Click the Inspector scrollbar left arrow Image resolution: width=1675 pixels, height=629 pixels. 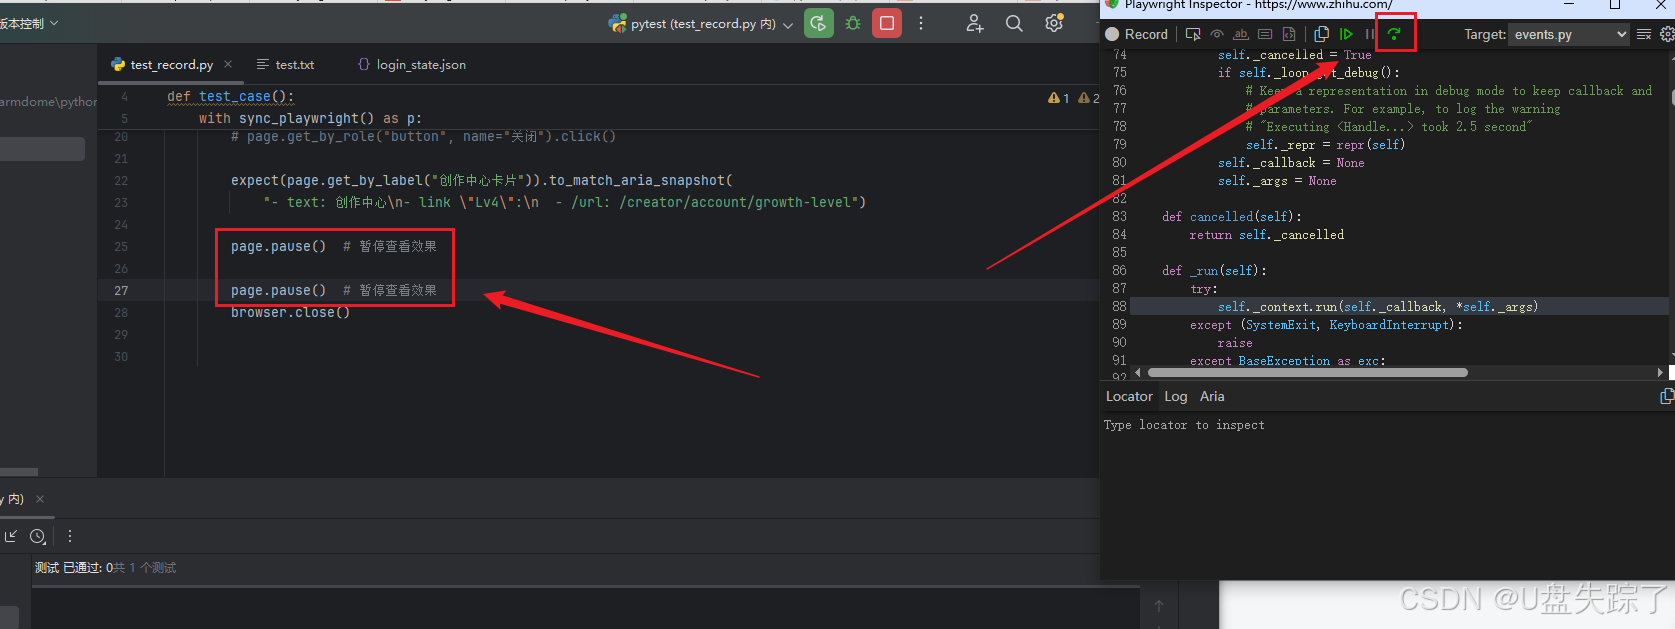(x=1137, y=372)
